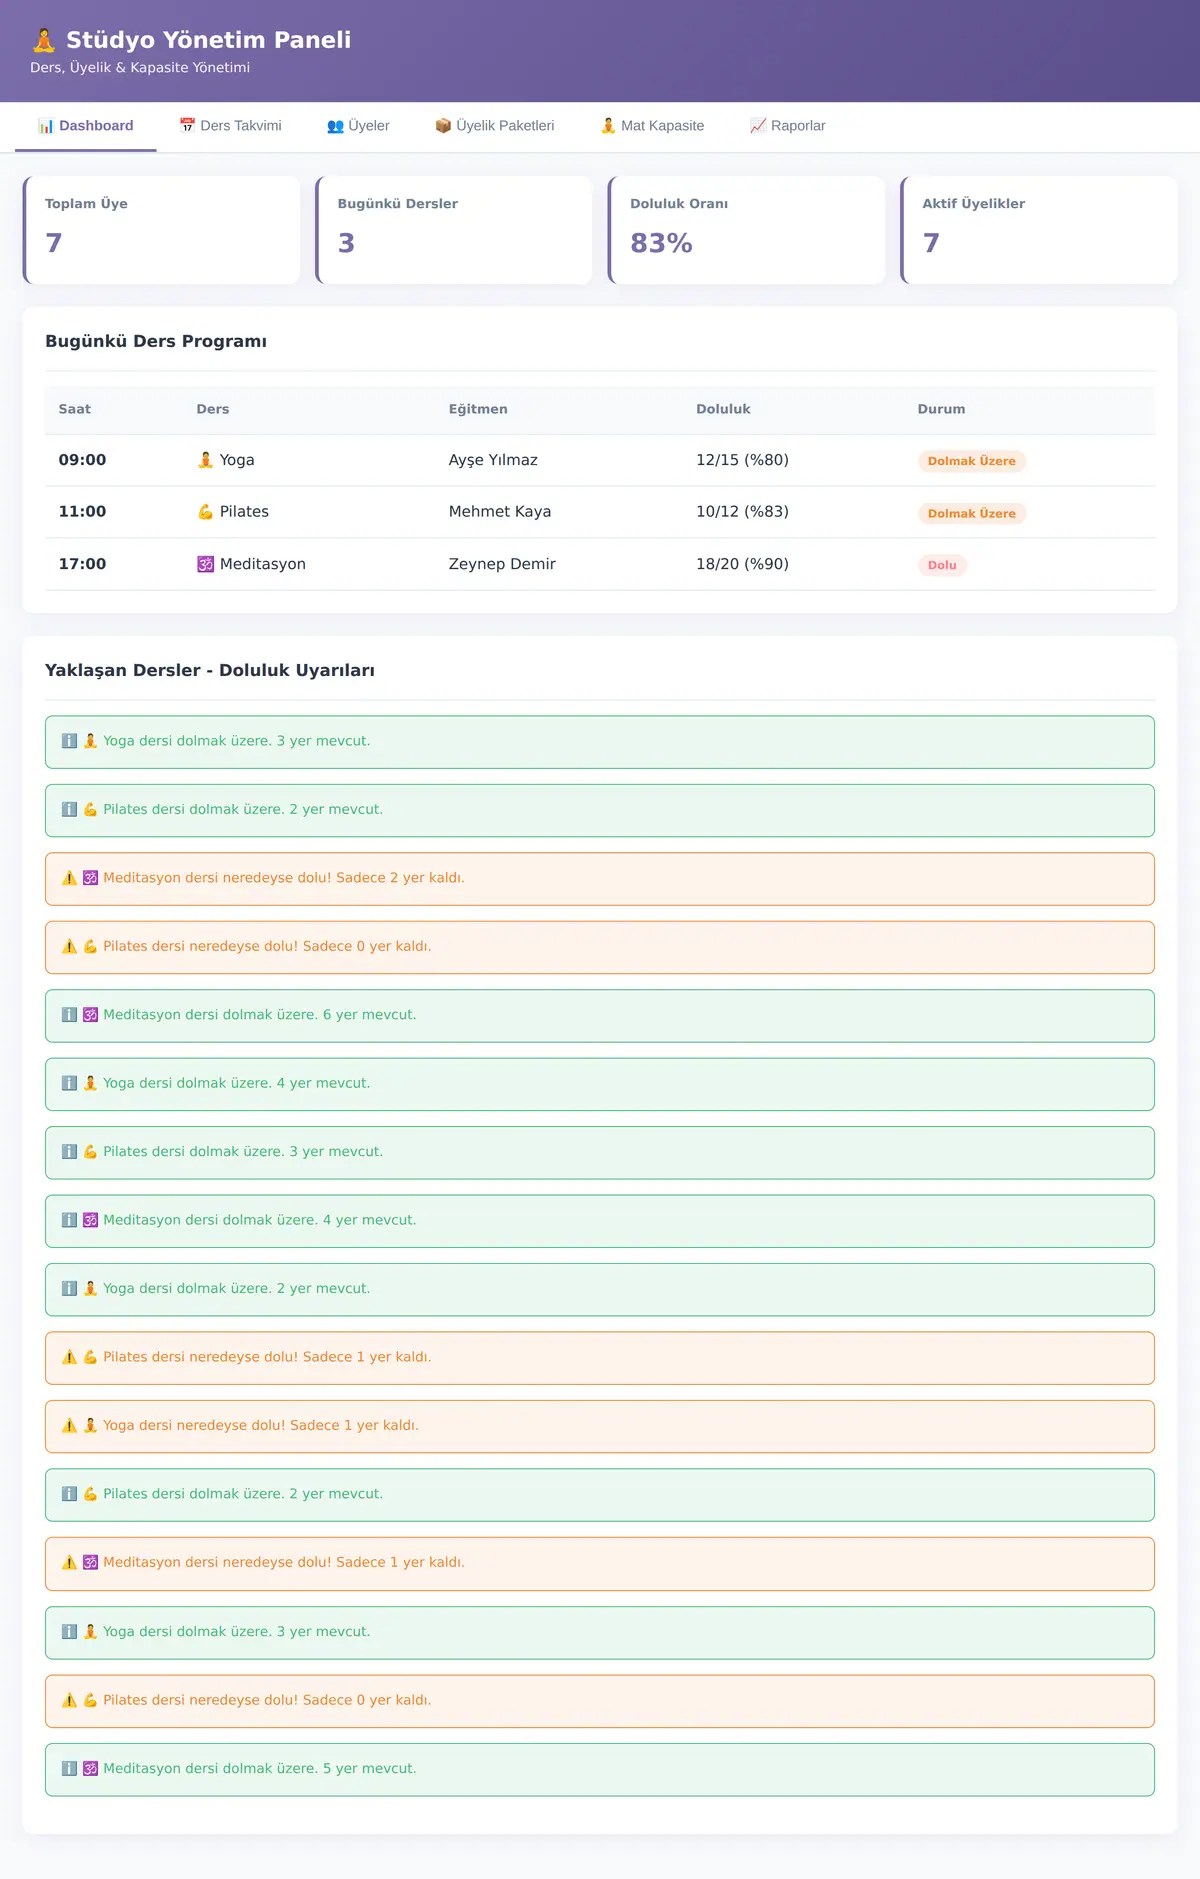
Task: Click info icon on Pilates '3 yer mevcut' alert
Action: coord(69,1152)
